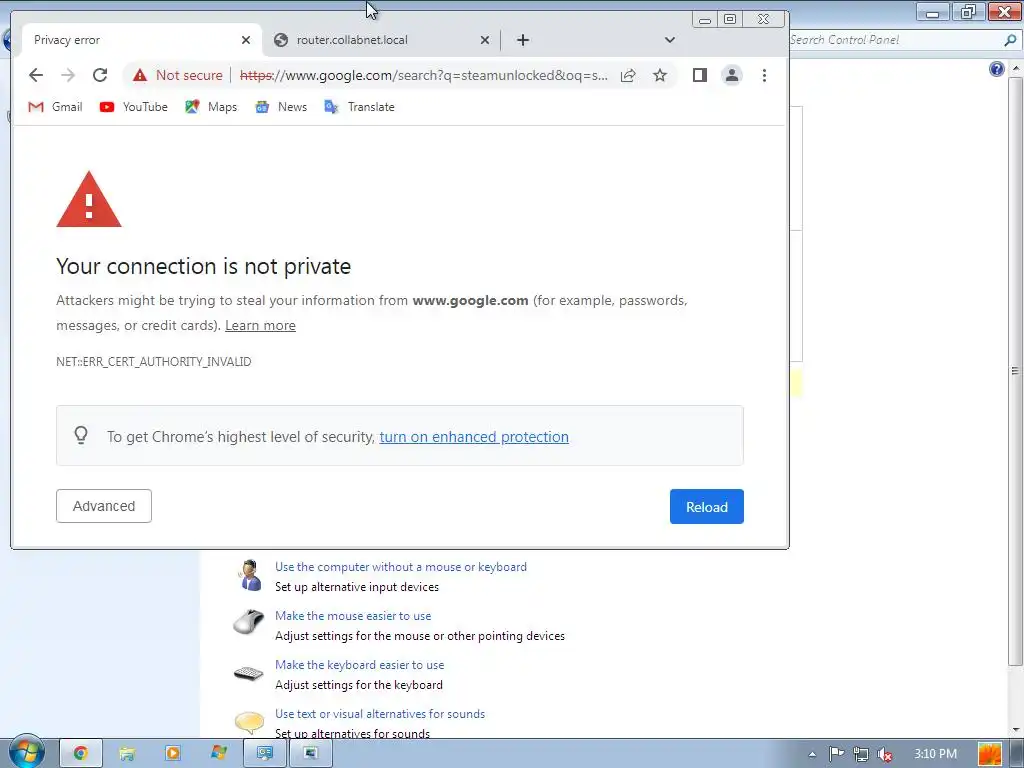Viewport: 1024px width, 768px height.
Task: Click the Control Panel taskbar icon
Action: (264, 754)
